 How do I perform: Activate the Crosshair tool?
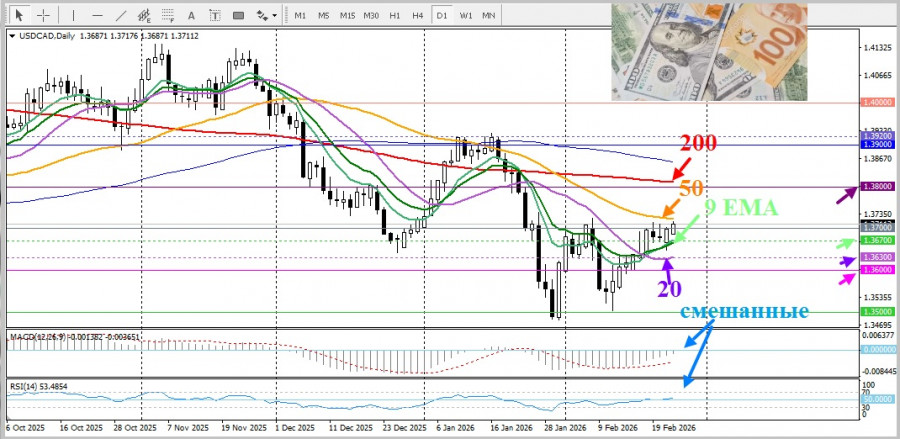point(44,15)
